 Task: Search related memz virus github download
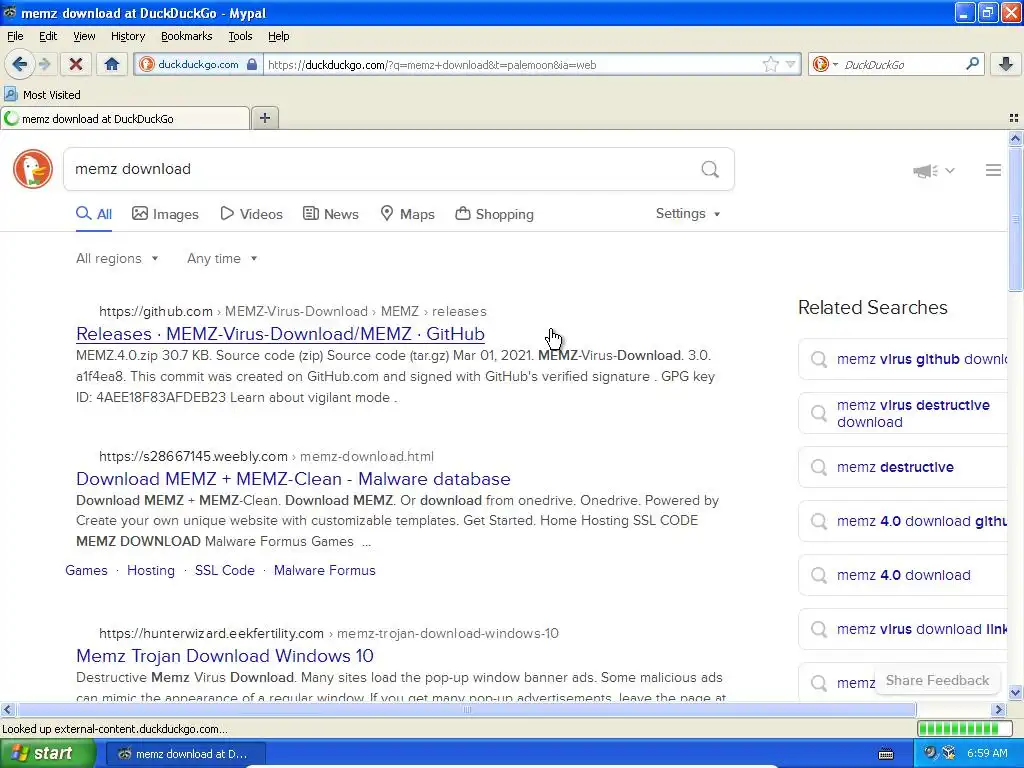[x=904, y=359]
